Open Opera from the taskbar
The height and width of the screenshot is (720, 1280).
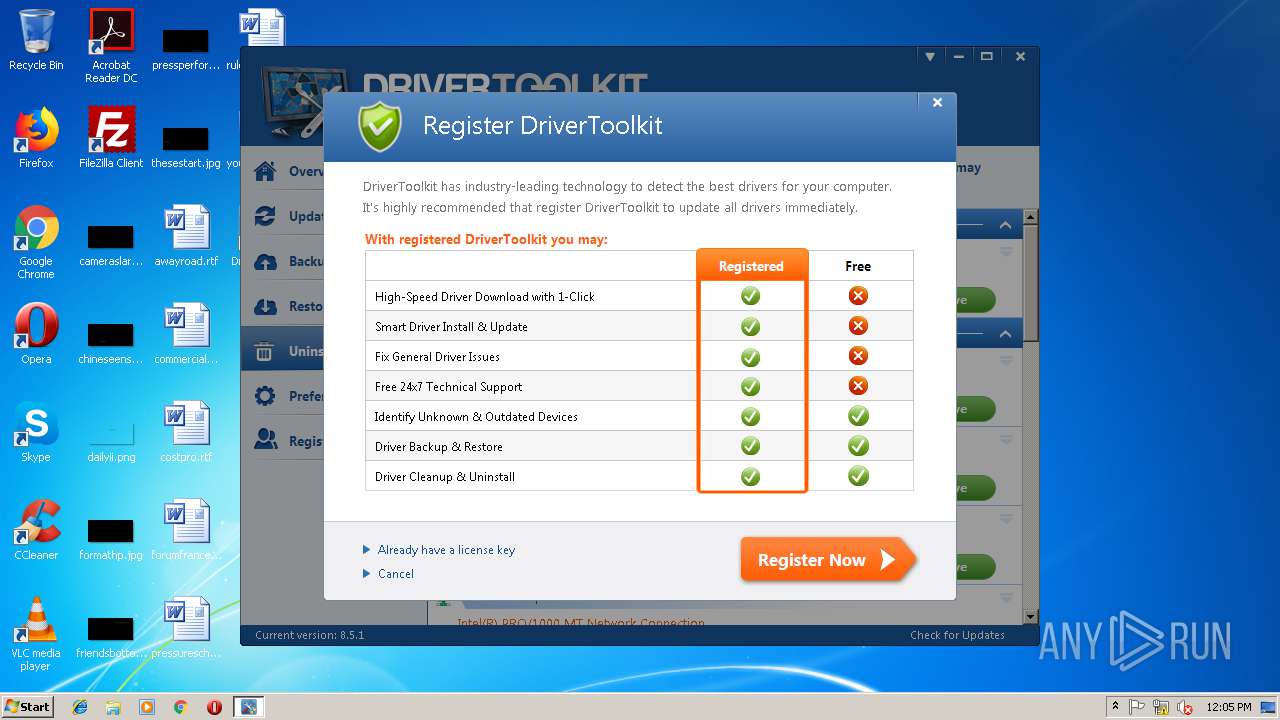(214, 707)
